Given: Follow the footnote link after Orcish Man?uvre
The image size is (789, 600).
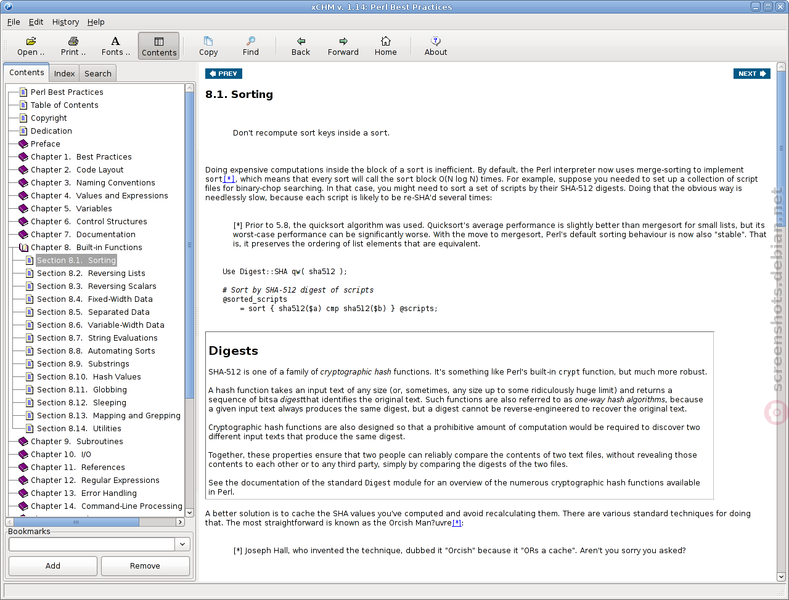Looking at the screenshot, I should point(457,523).
